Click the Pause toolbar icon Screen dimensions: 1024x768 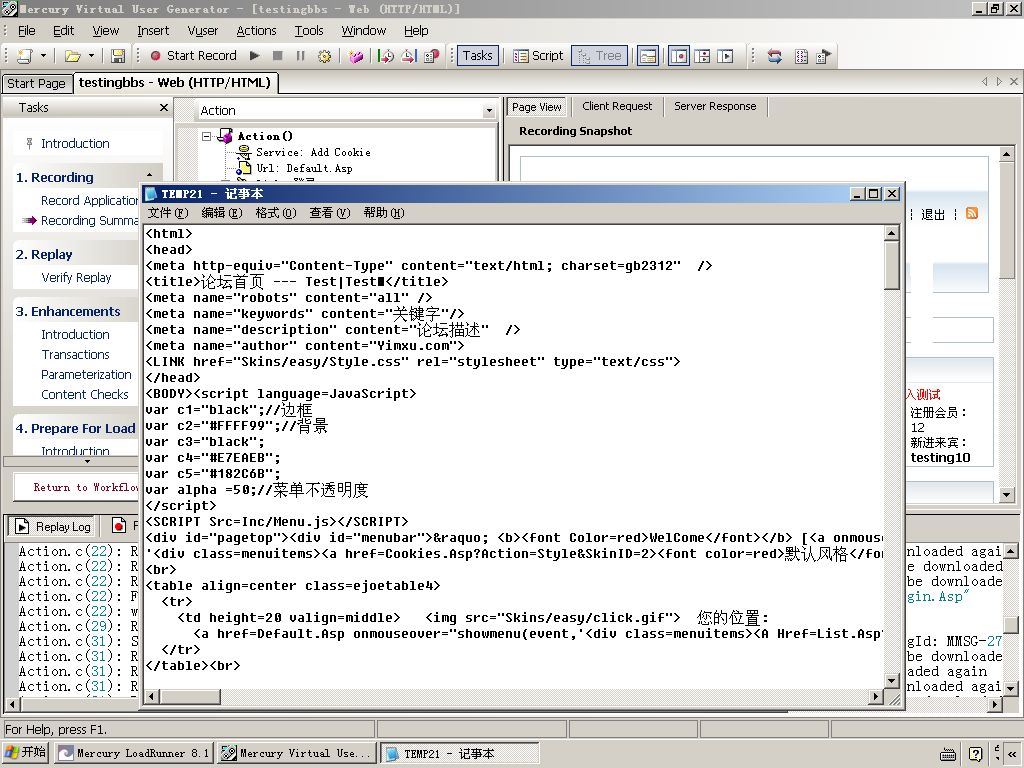click(300, 56)
